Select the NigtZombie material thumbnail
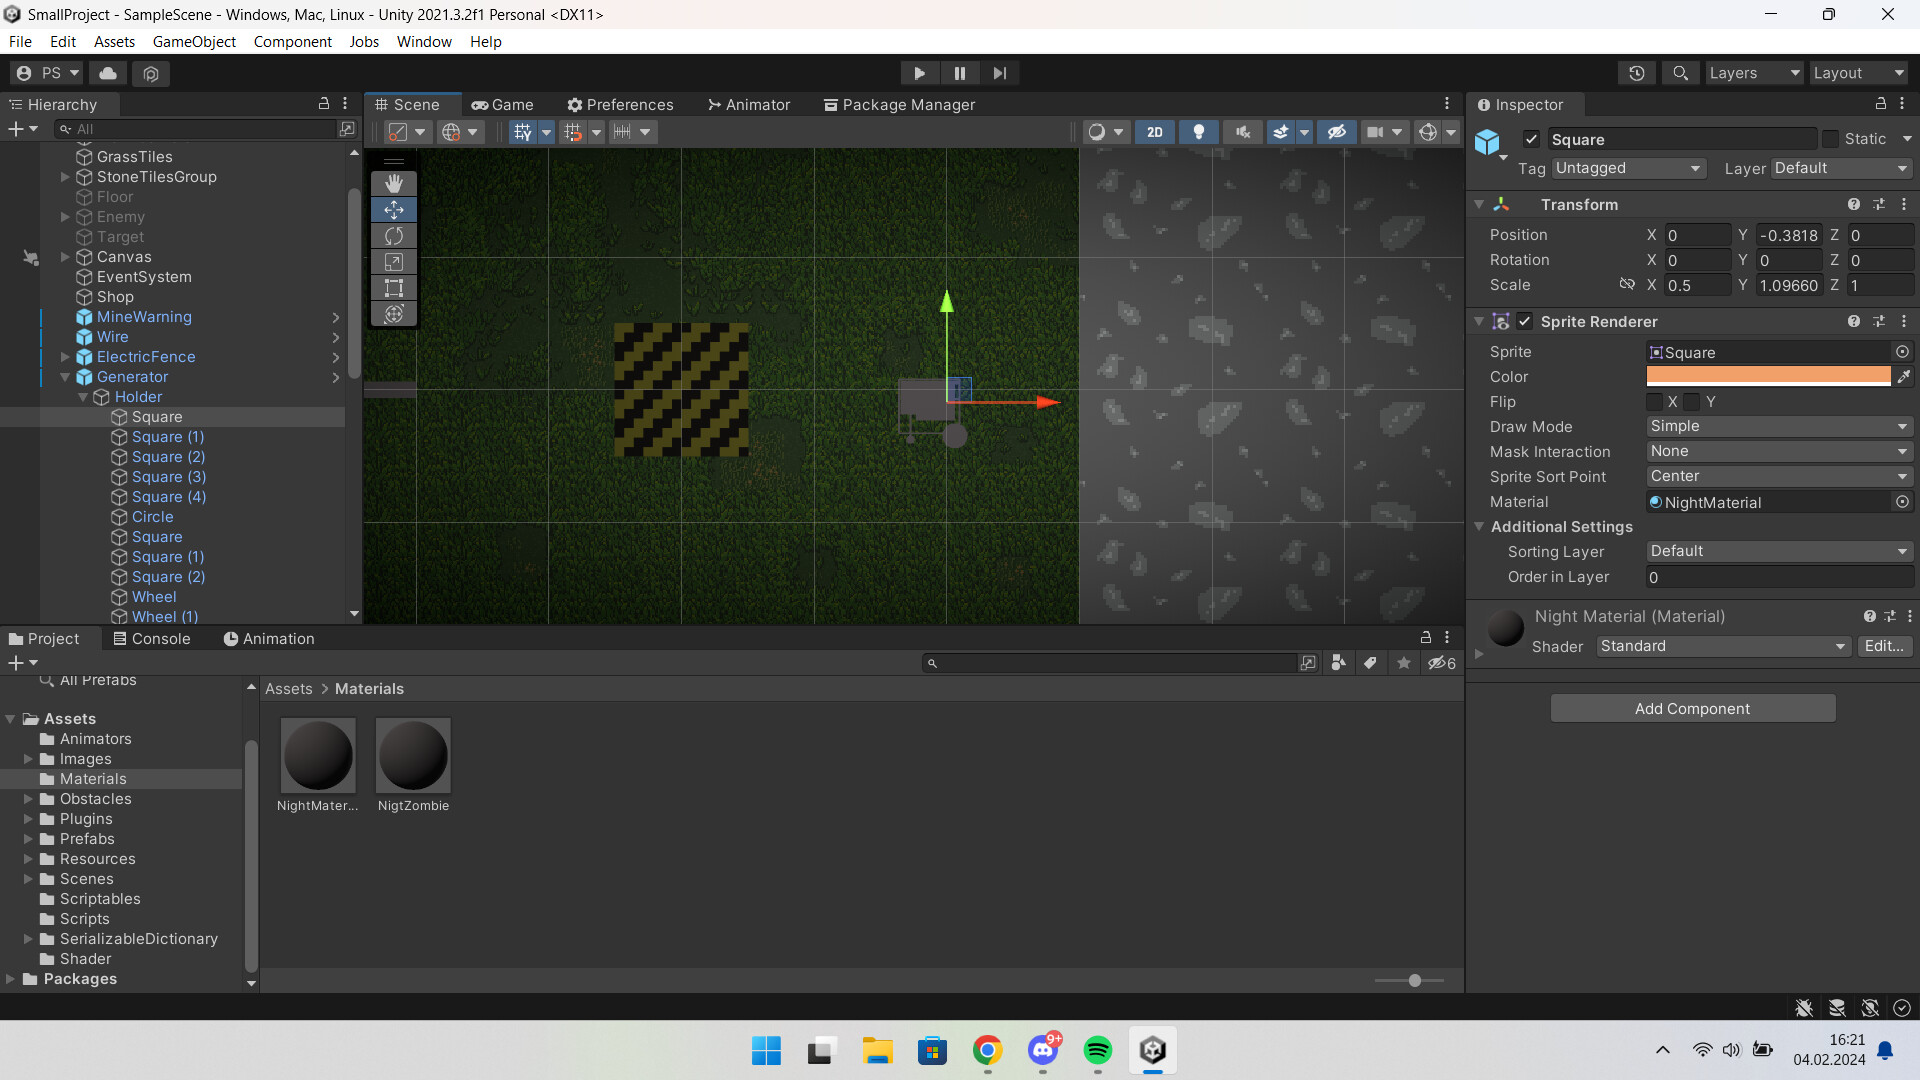This screenshot has height=1080, width=1920. [413, 756]
